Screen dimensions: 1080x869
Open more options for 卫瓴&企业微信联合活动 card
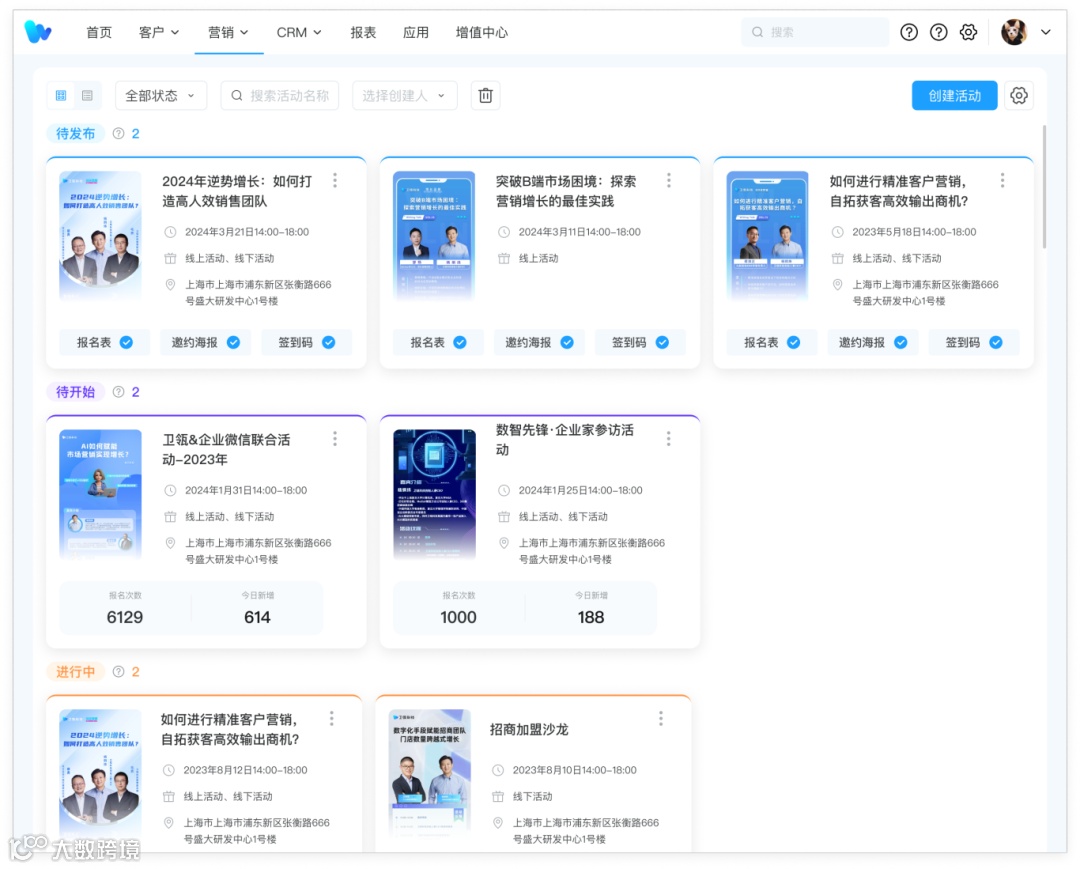(335, 439)
